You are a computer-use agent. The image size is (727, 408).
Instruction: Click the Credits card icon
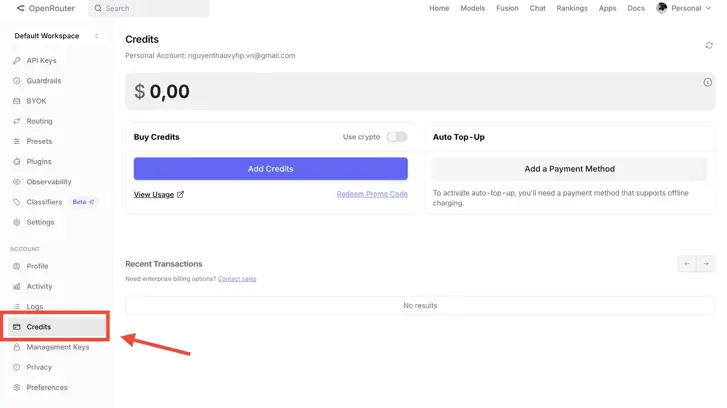click(x=17, y=327)
